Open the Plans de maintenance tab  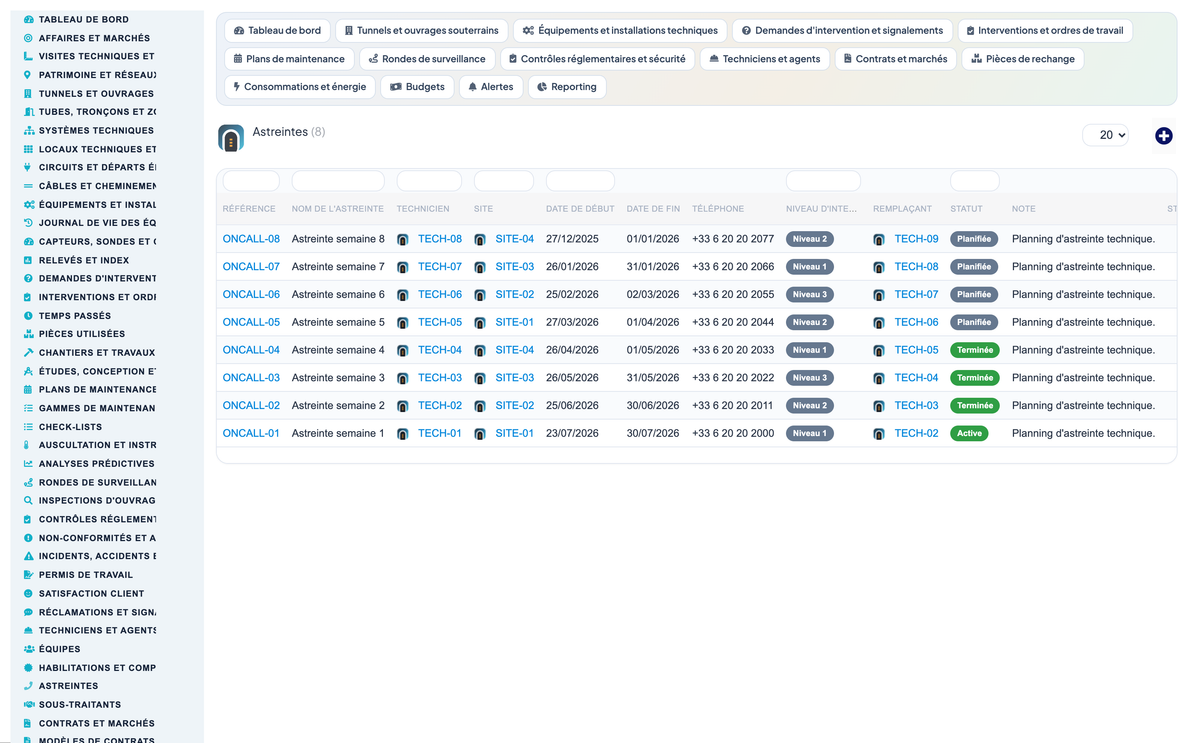pyautogui.click(x=289, y=59)
